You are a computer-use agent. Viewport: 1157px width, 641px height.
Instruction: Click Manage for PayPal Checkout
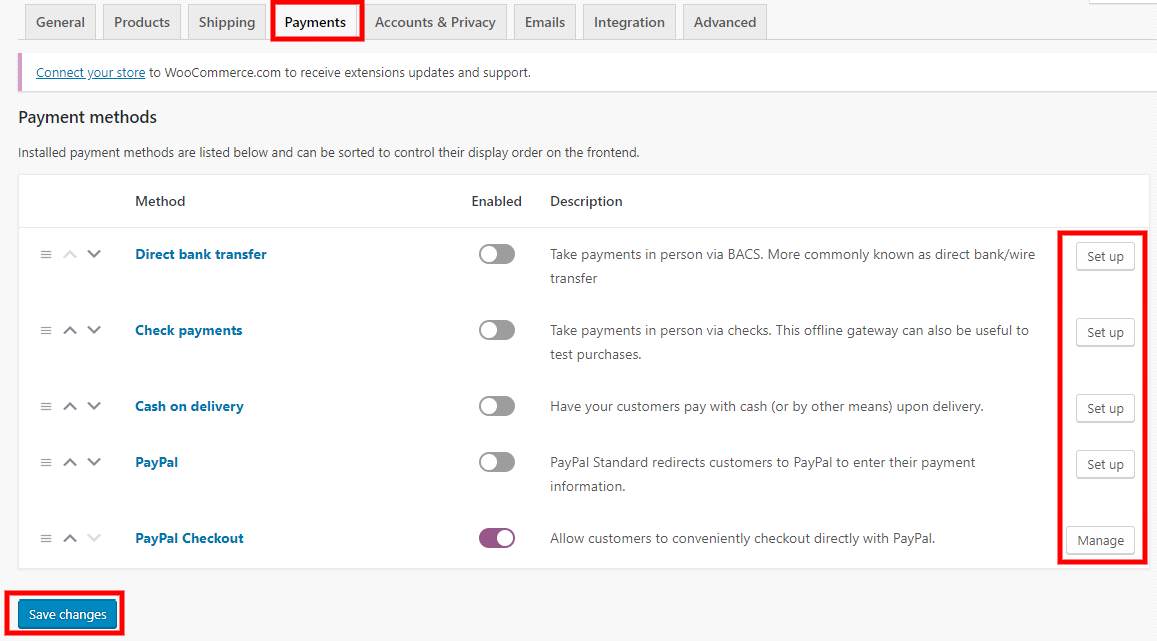pyautogui.click(x=1100, y=541)
